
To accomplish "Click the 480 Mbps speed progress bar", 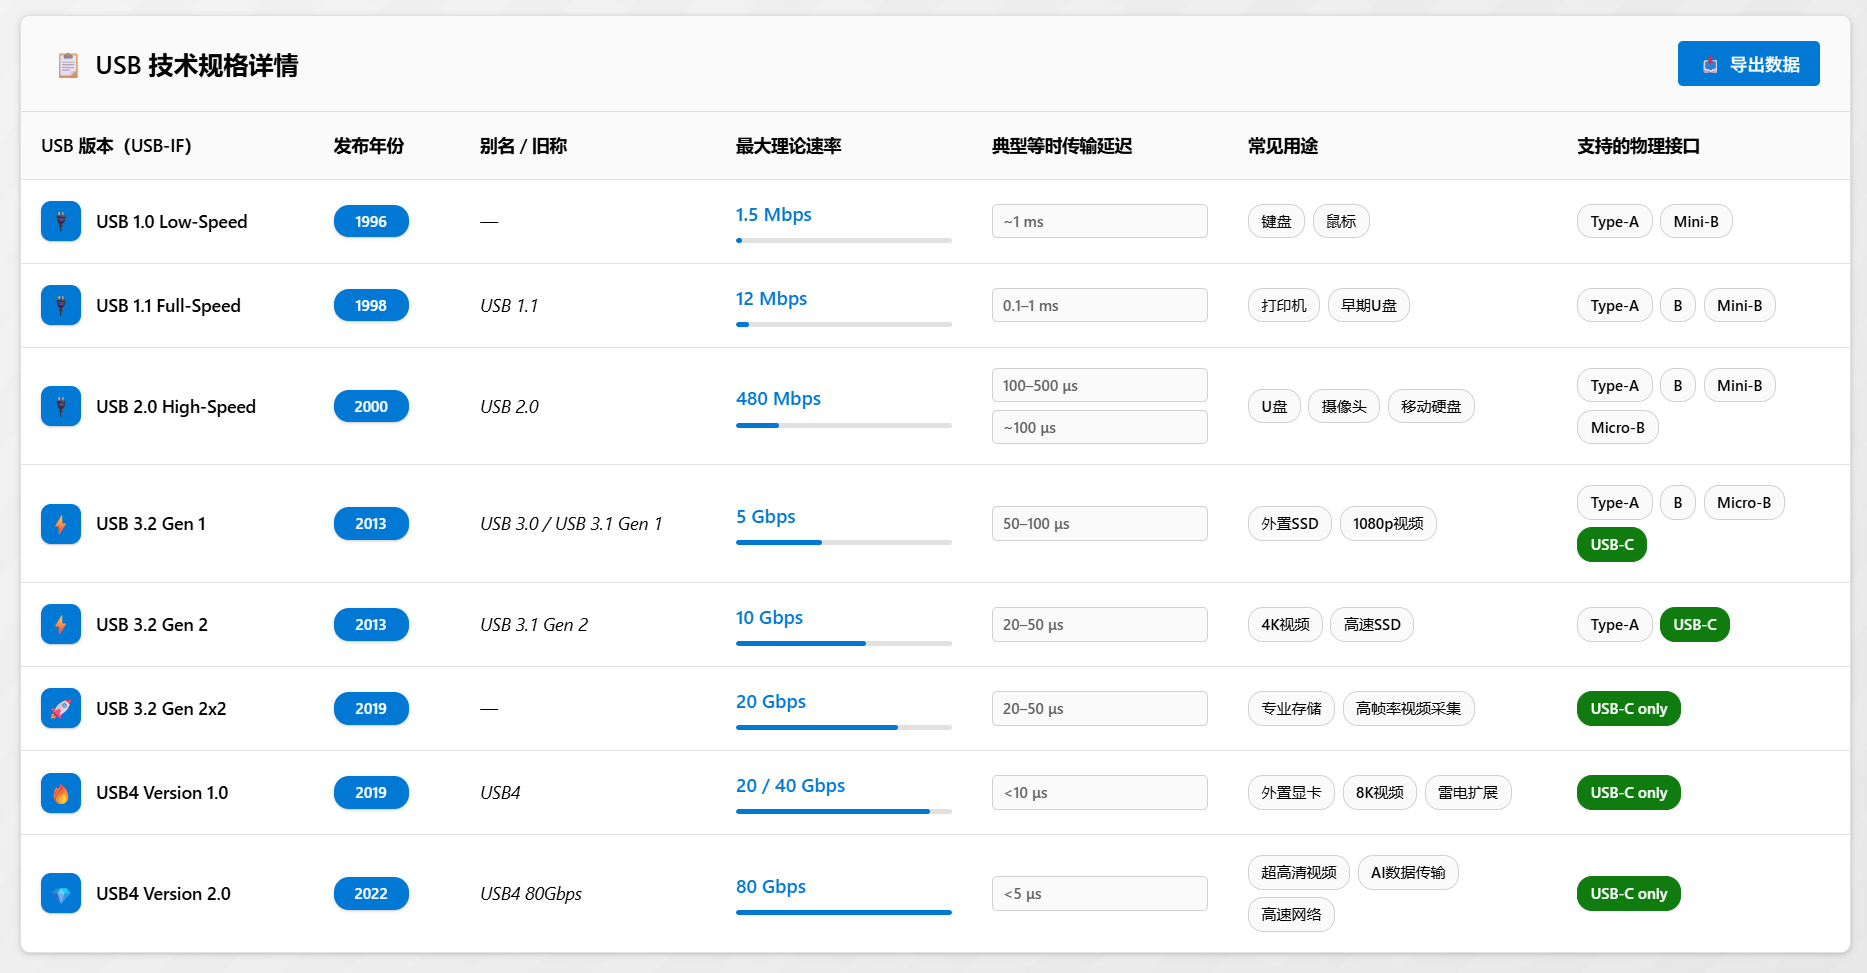I will pyautogui.click(x=844, y=425).
